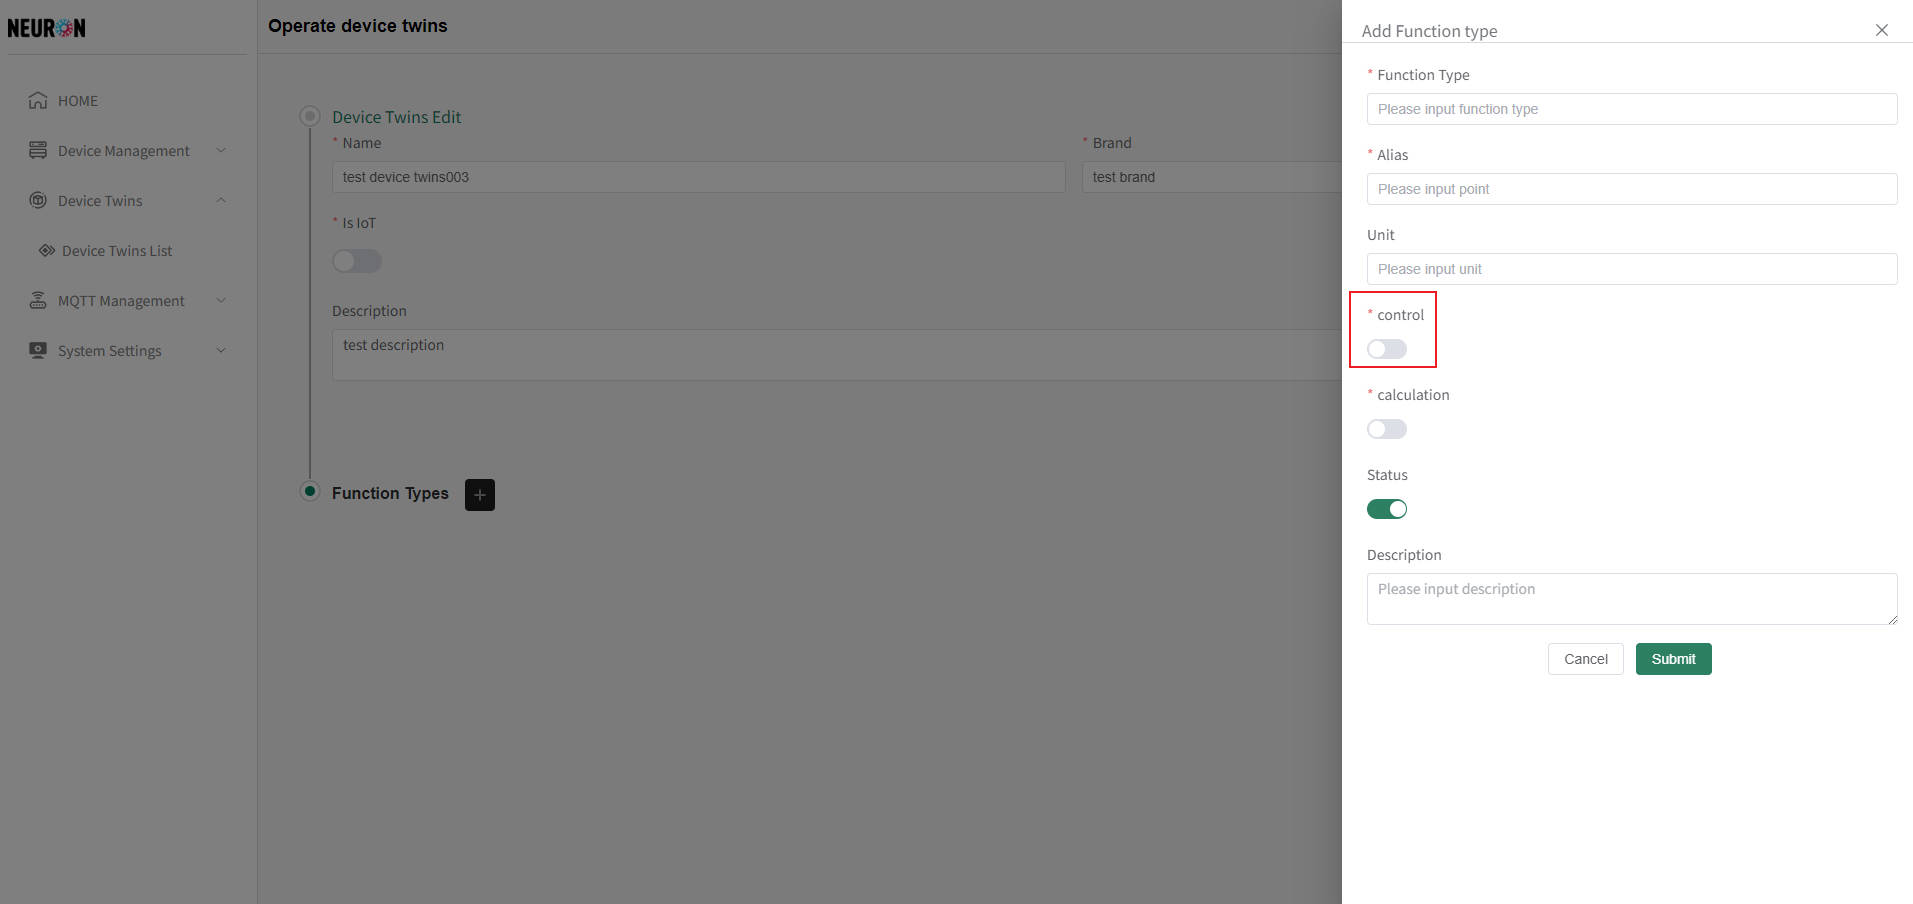Screen dimensions: 1913x904
Task: Click the Device Twins Edit title
Action: (x=397, y=117)
